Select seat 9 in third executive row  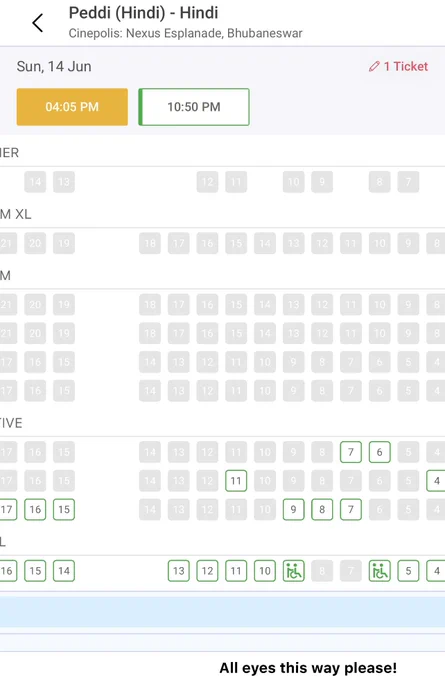click(x=294, y=509)
